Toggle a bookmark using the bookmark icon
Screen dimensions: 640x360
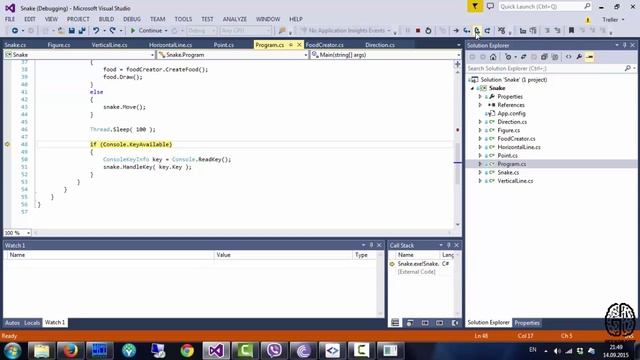[x=571, y=31]
